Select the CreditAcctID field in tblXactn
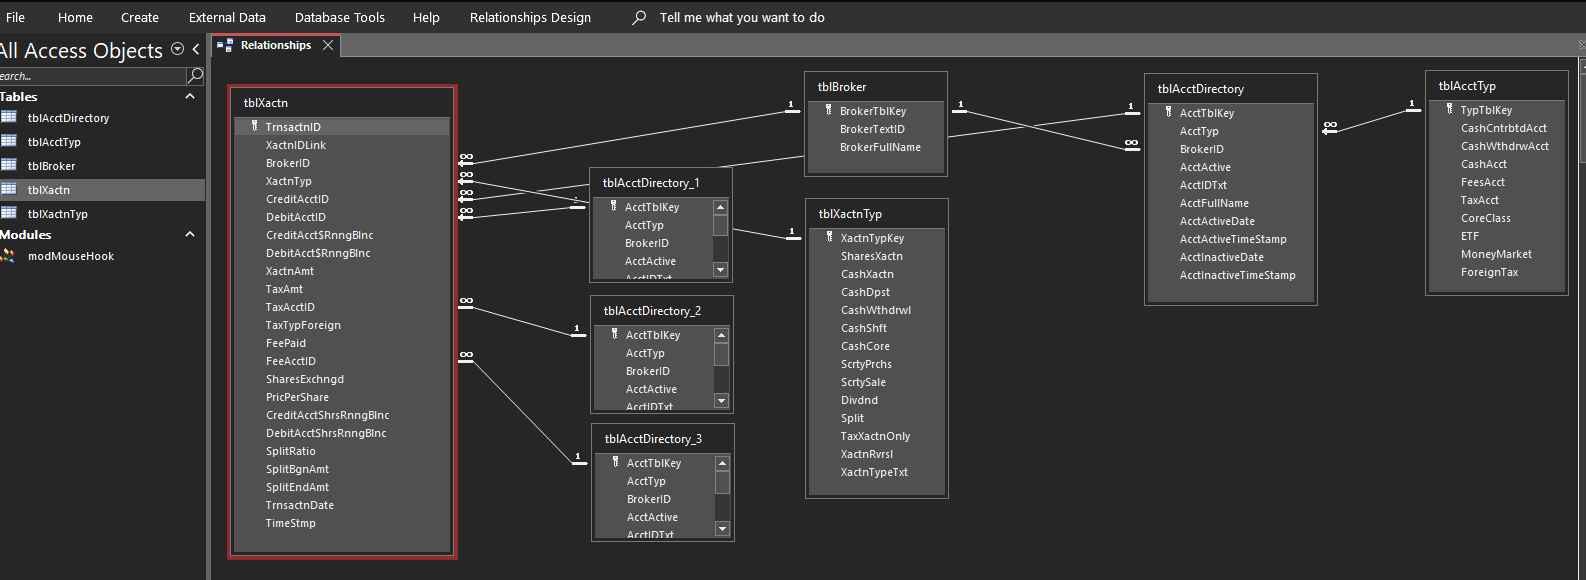This screenshot has height=580, width=1586. 297,199
